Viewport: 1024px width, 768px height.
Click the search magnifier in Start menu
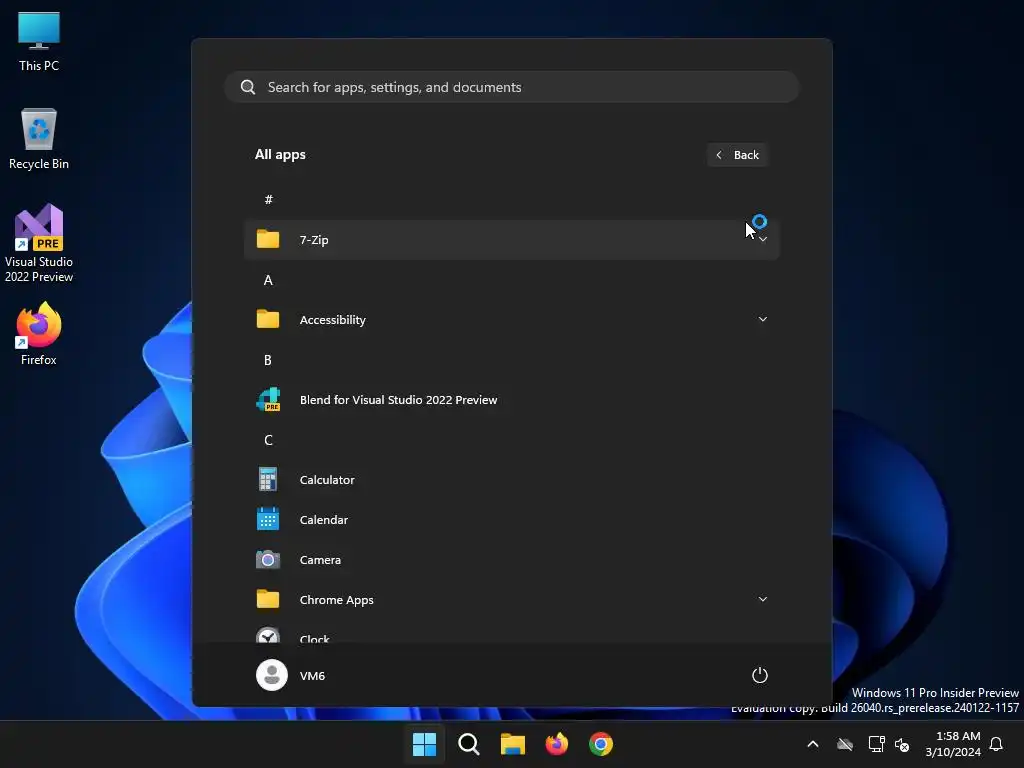[248, 87]
